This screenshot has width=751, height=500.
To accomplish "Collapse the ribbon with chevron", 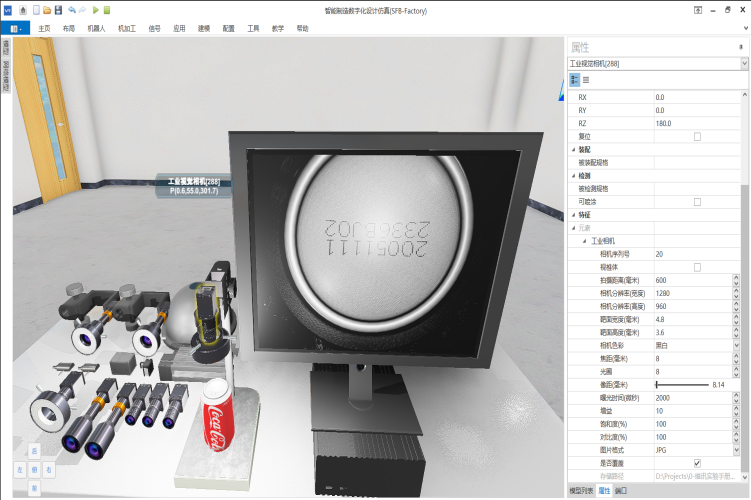I will tap(746, 28).
